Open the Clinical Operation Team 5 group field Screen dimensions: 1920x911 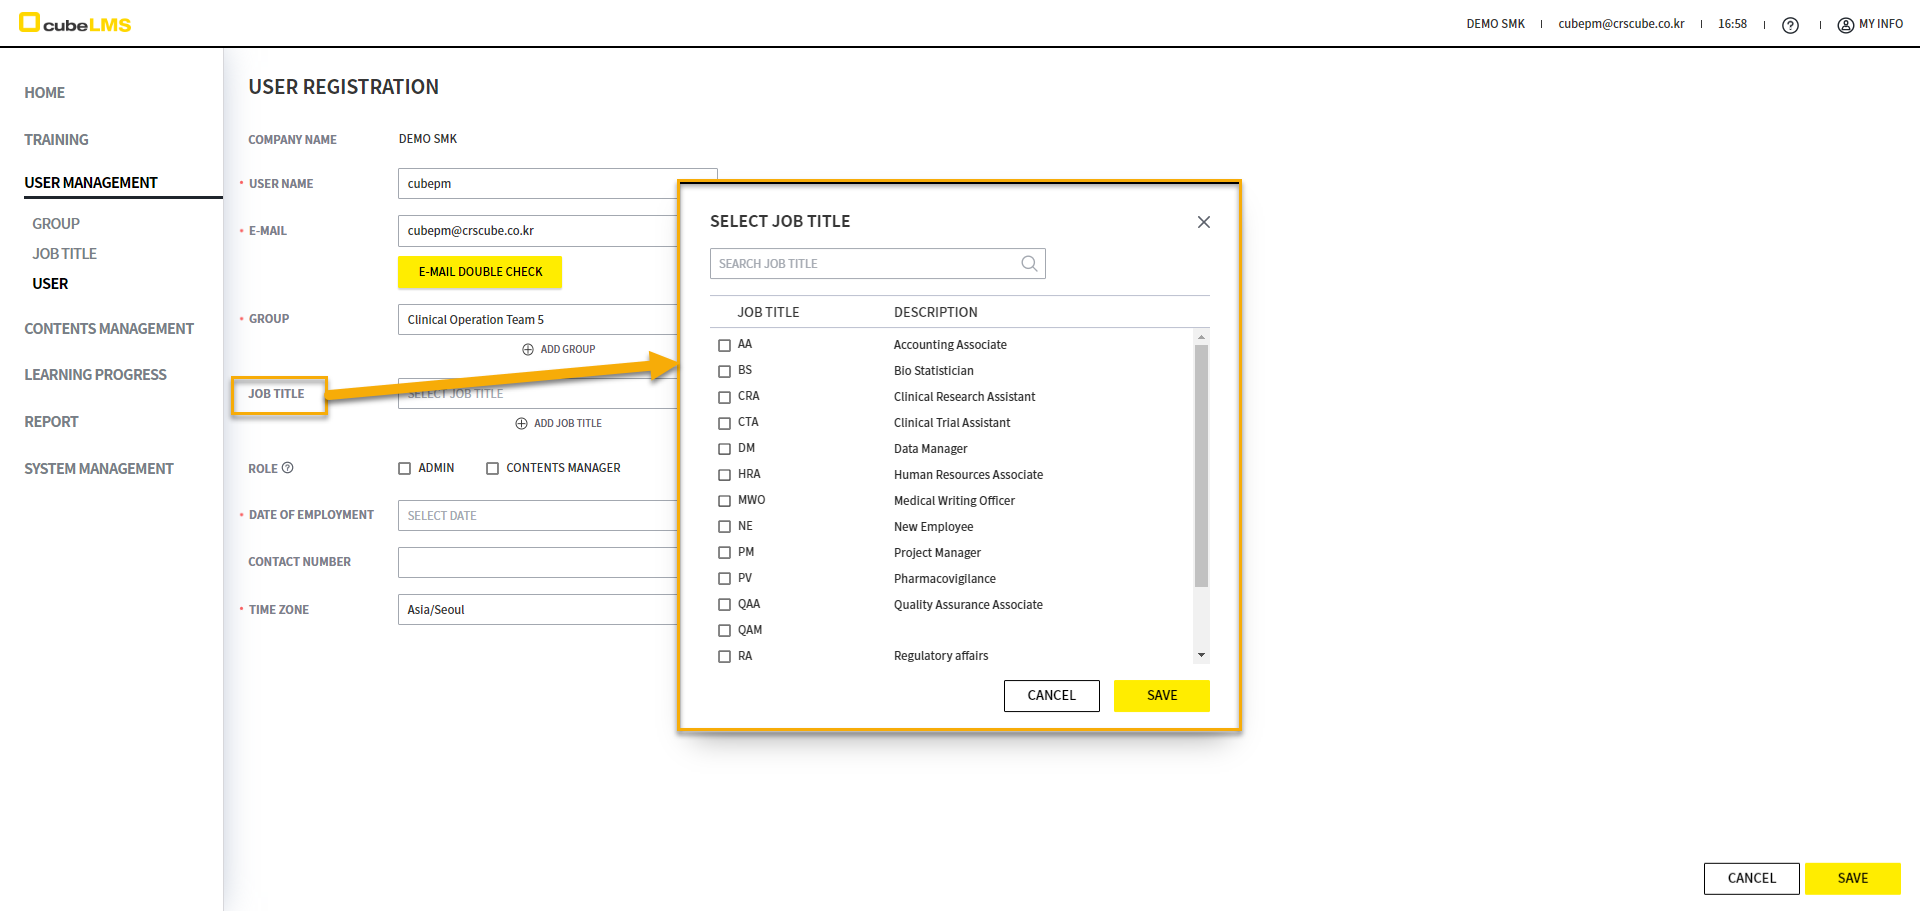click(538, 320)
